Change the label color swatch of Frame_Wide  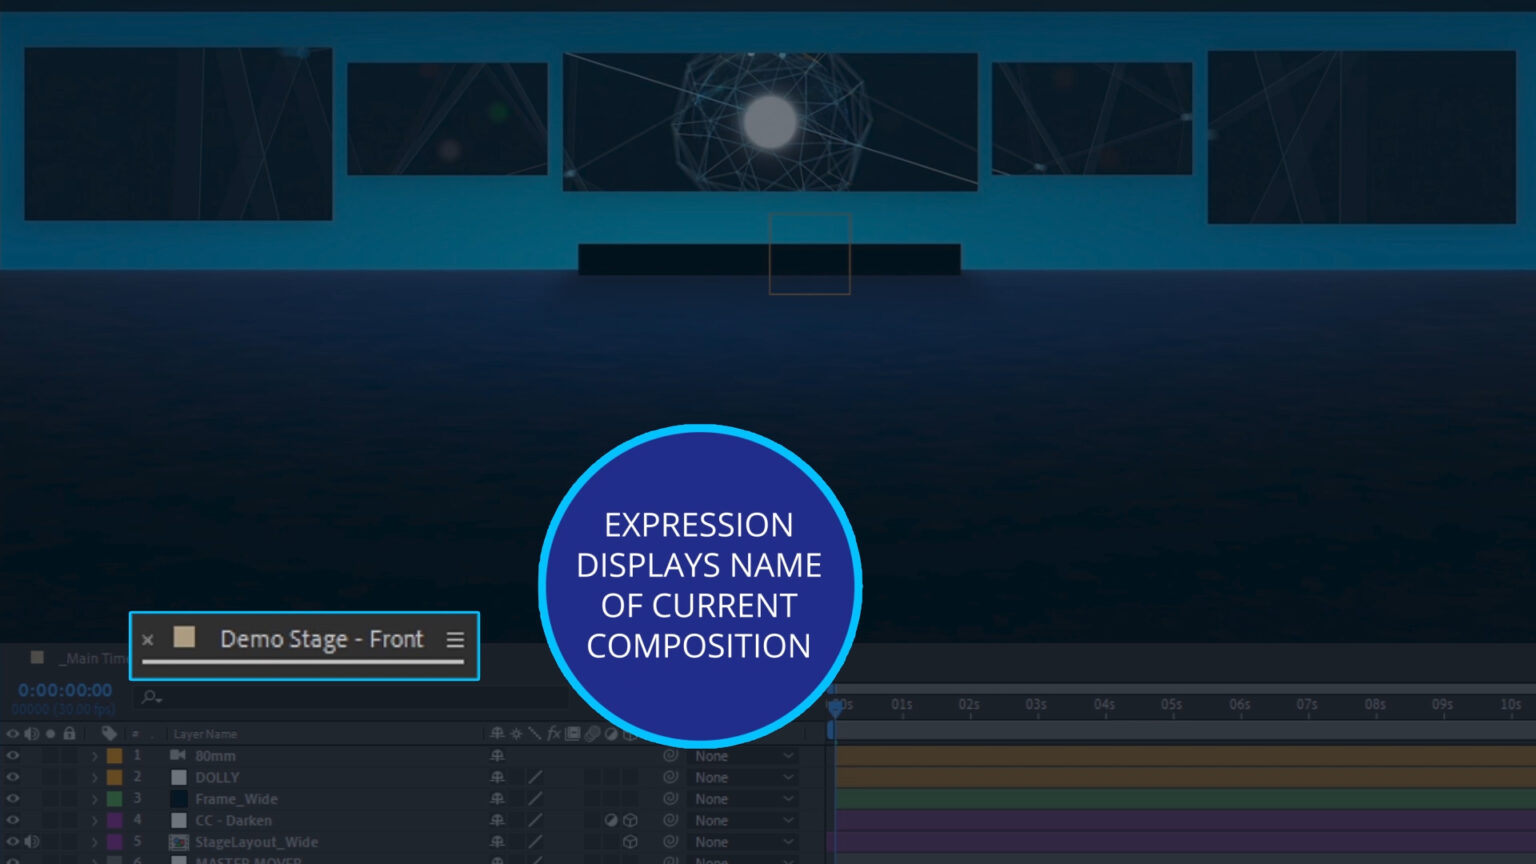113,798
